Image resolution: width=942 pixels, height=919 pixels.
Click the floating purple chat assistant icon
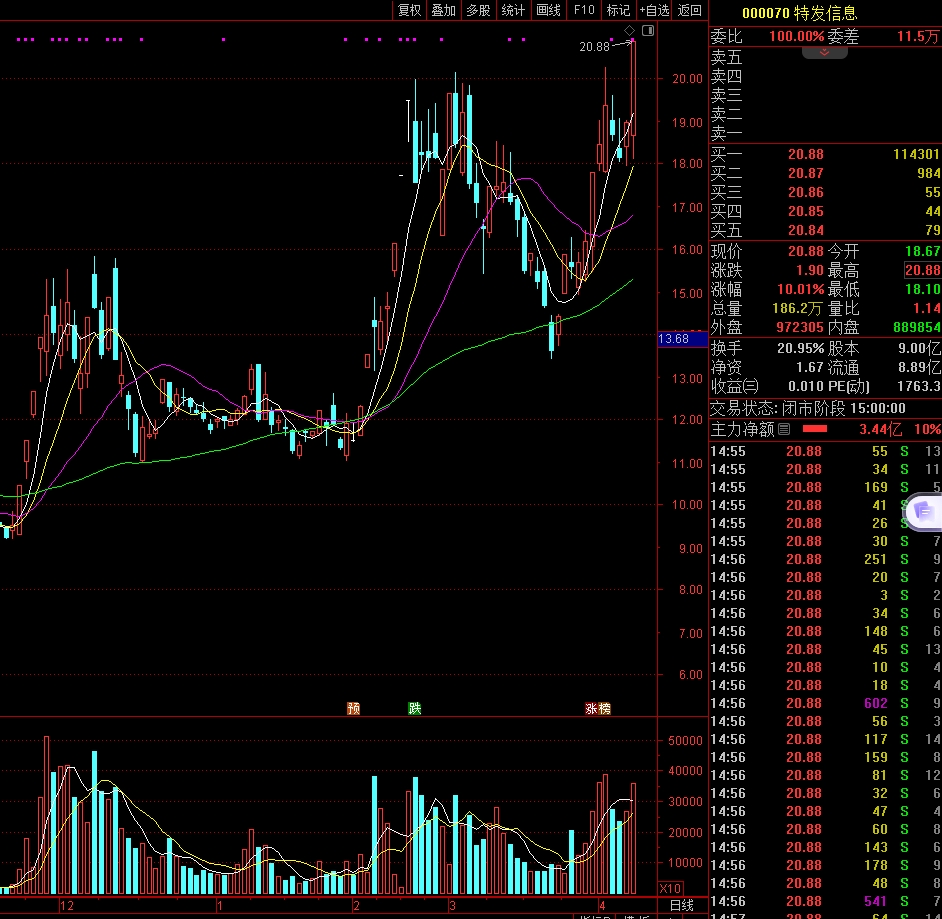click(922, 511)
